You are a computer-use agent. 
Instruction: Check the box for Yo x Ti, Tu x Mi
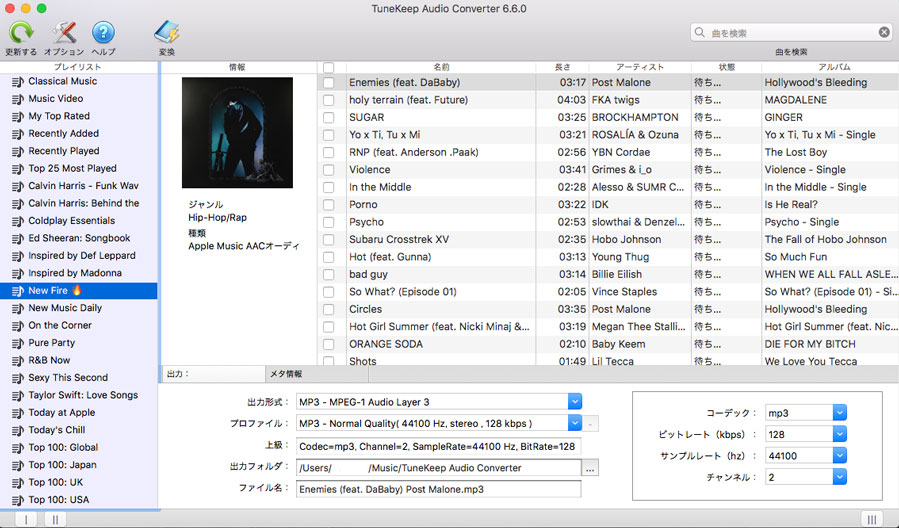(x=329, y=135)
